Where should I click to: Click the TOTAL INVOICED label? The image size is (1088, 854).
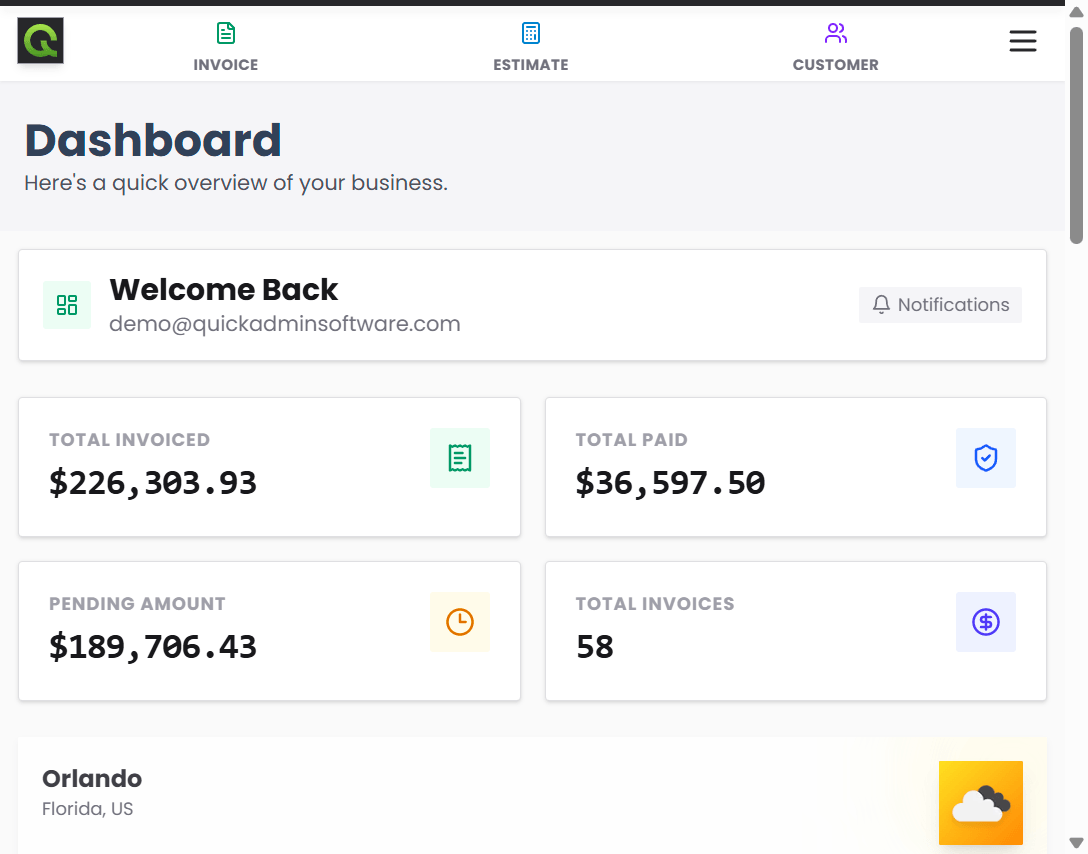point(129,440)
